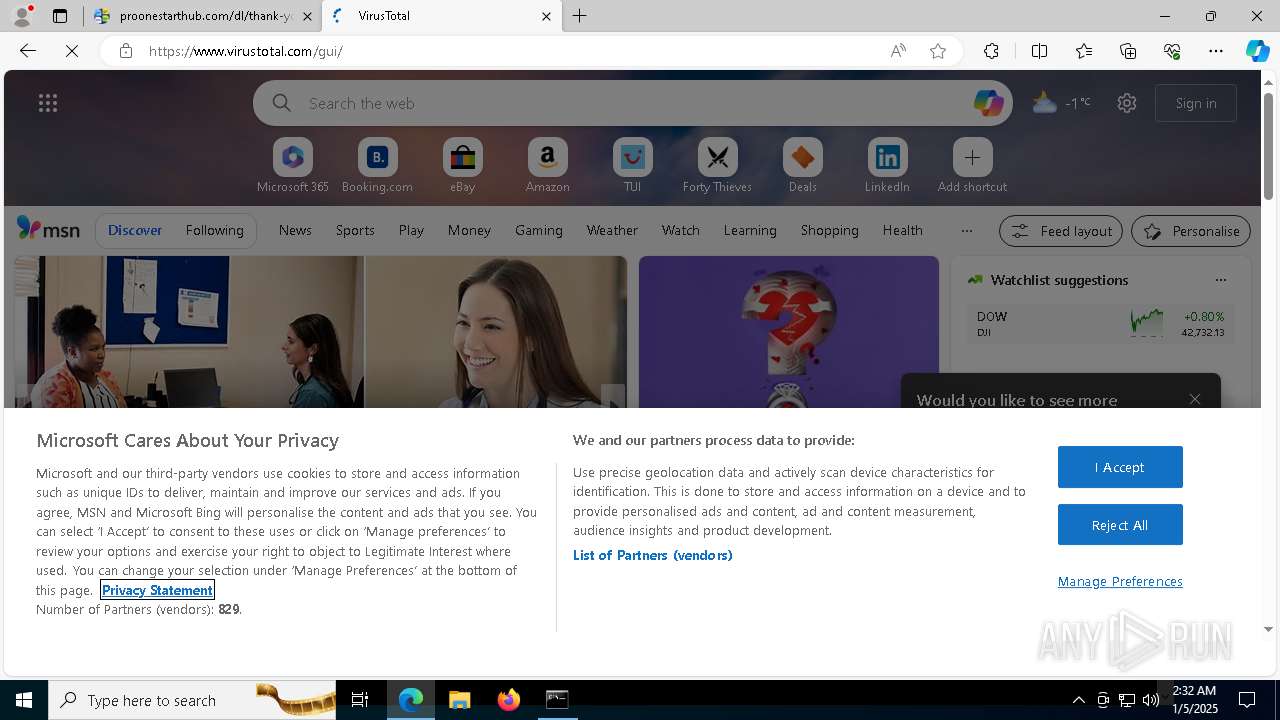Add this page to favorites star
The image size is (1280, 720).
(x=938, y=51)
